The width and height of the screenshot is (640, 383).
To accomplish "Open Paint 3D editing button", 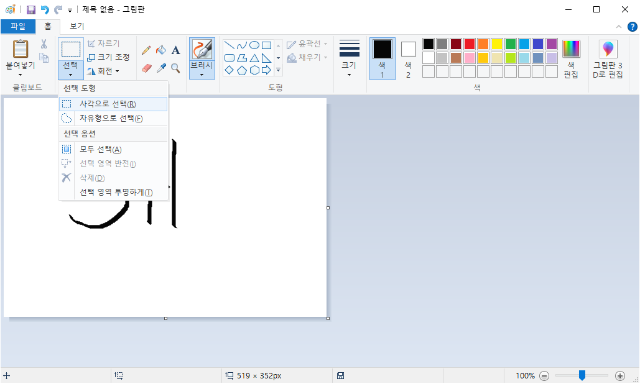I will 608,59.
